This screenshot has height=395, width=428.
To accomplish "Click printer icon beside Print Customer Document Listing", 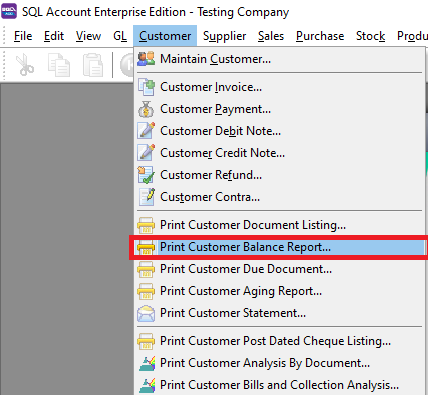I will 146,225.
